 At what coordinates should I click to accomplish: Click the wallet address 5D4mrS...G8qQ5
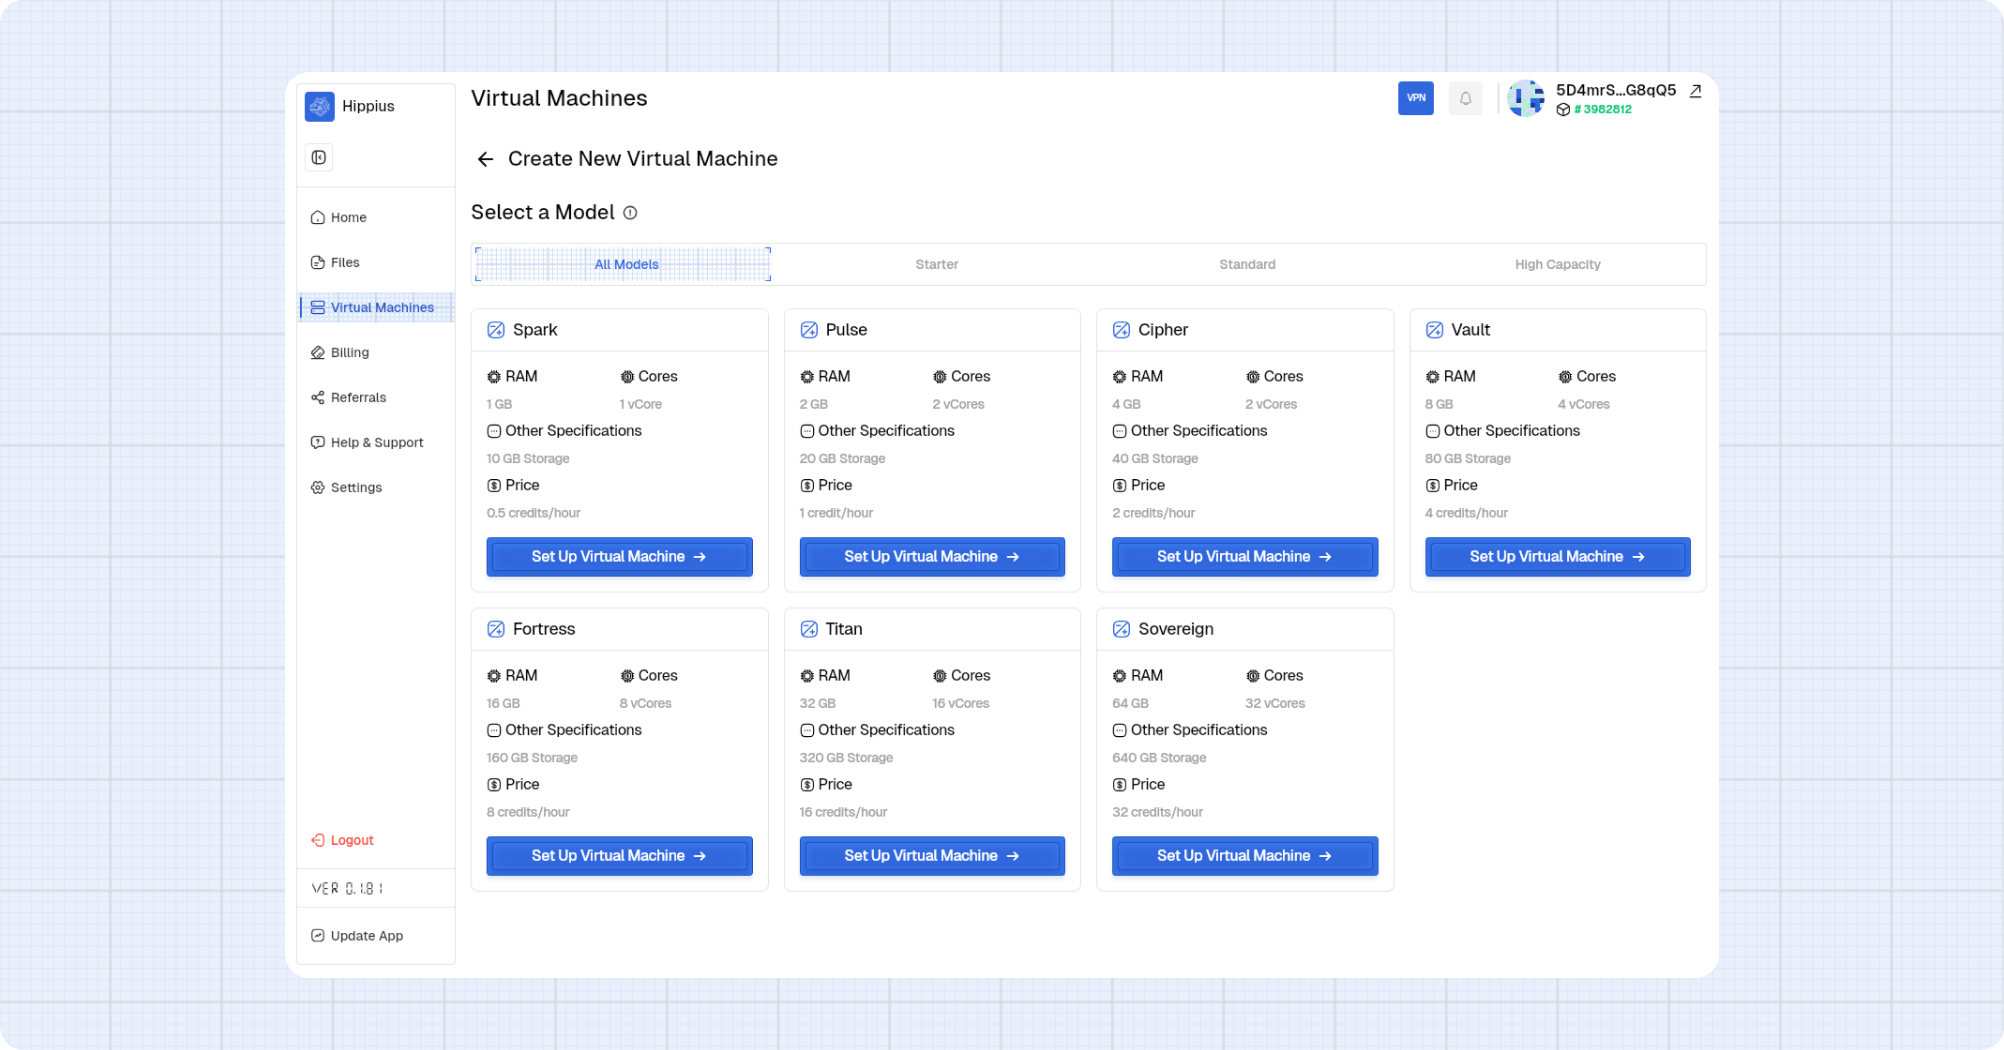[x=1615, y=90]
